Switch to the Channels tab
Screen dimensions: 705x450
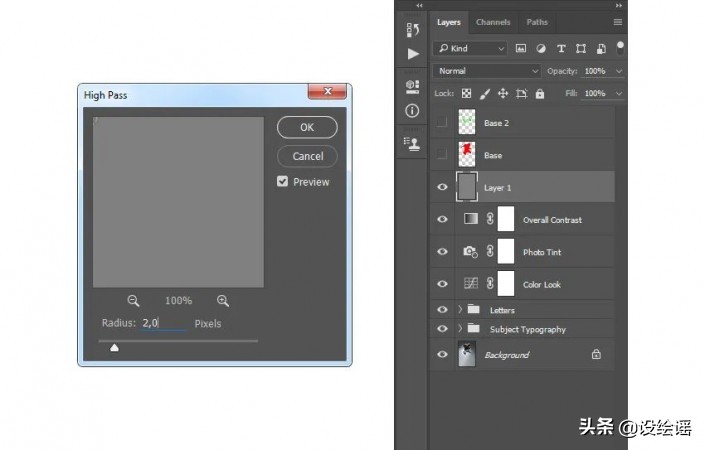(493, 22)
